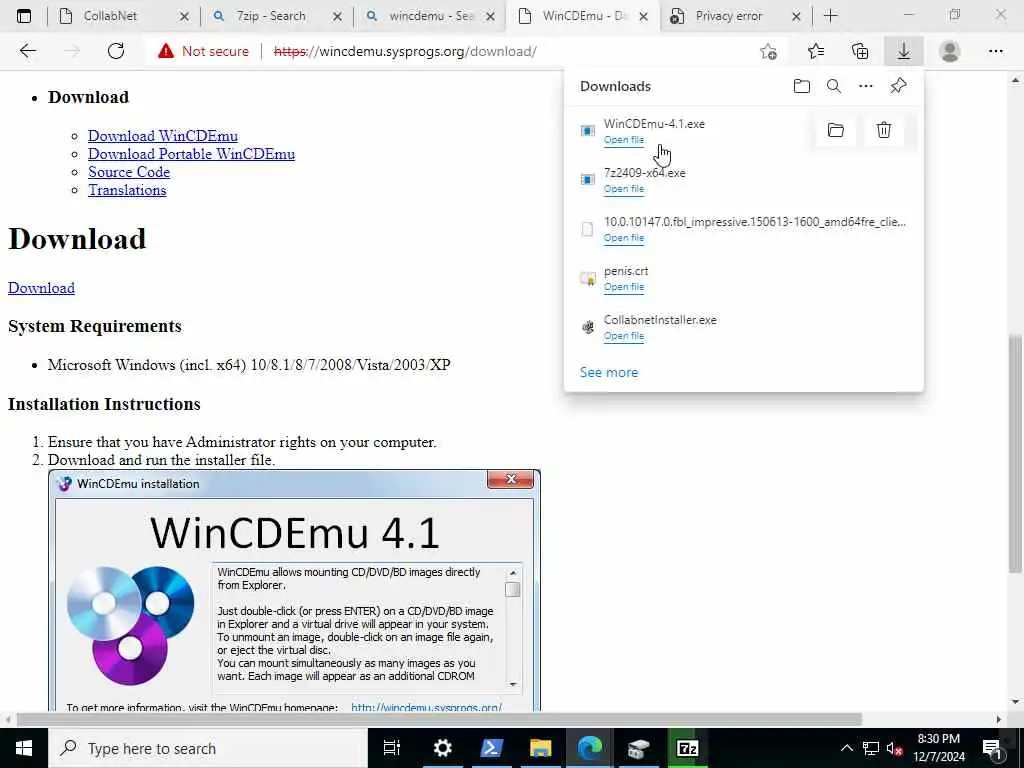Click the Not secure warning icon
Image resolution: width=1024 pixels, height=768 pixels.
pyautogui.click(x=166, y=51)
